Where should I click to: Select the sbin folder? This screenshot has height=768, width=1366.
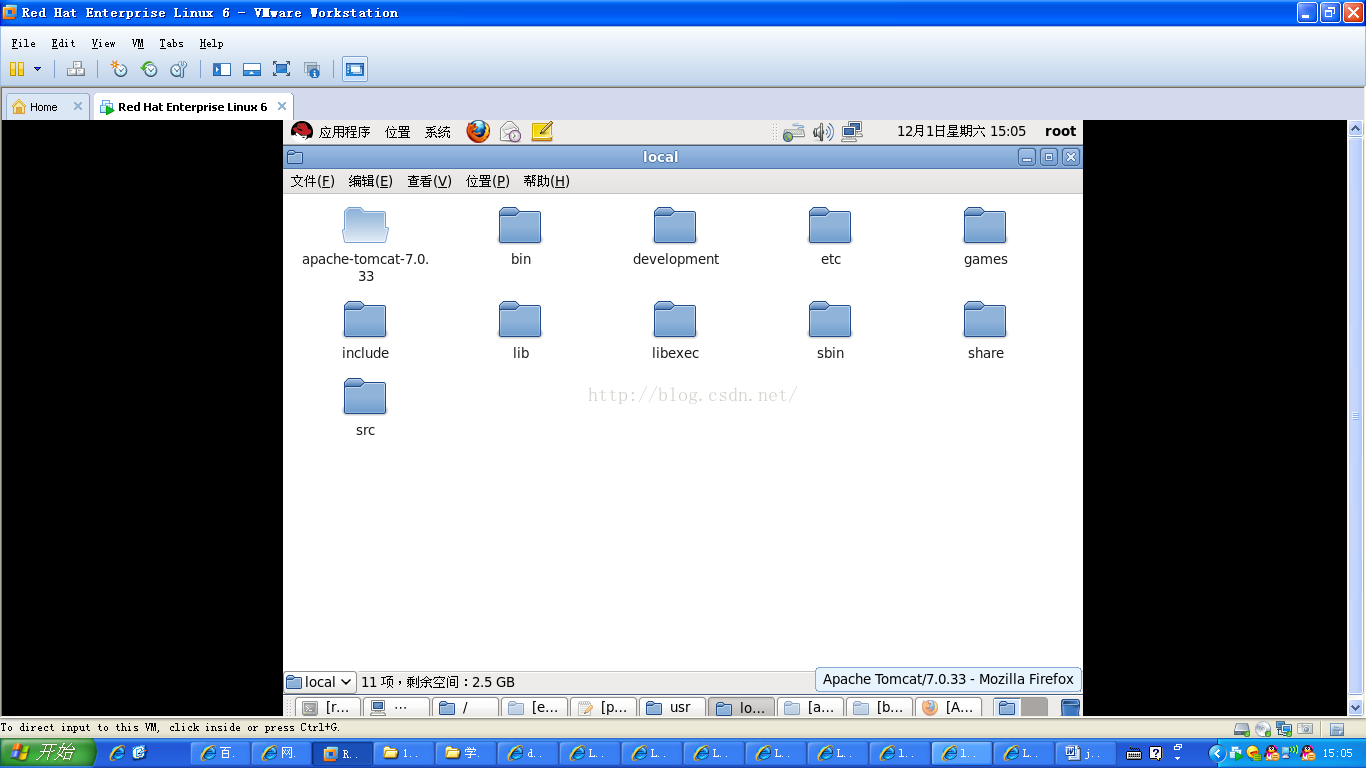830,331
